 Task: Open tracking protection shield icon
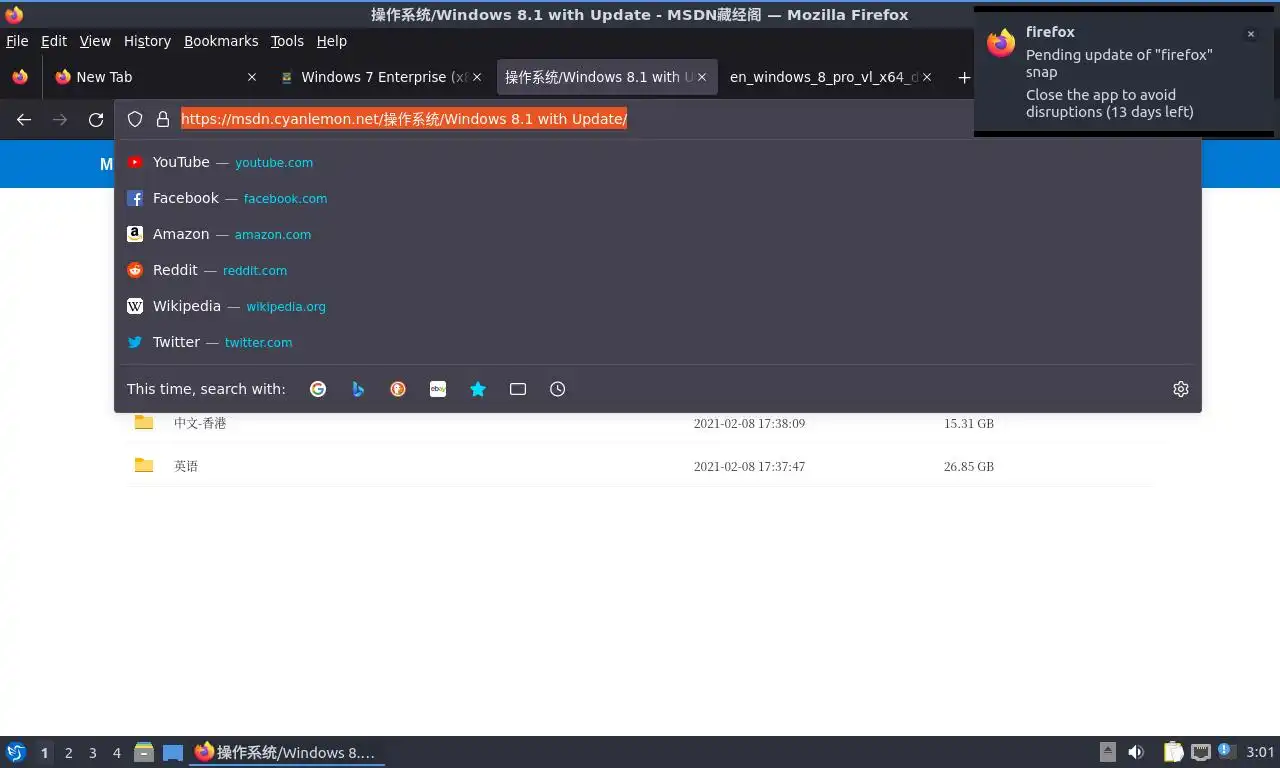[x=135, y=119]
